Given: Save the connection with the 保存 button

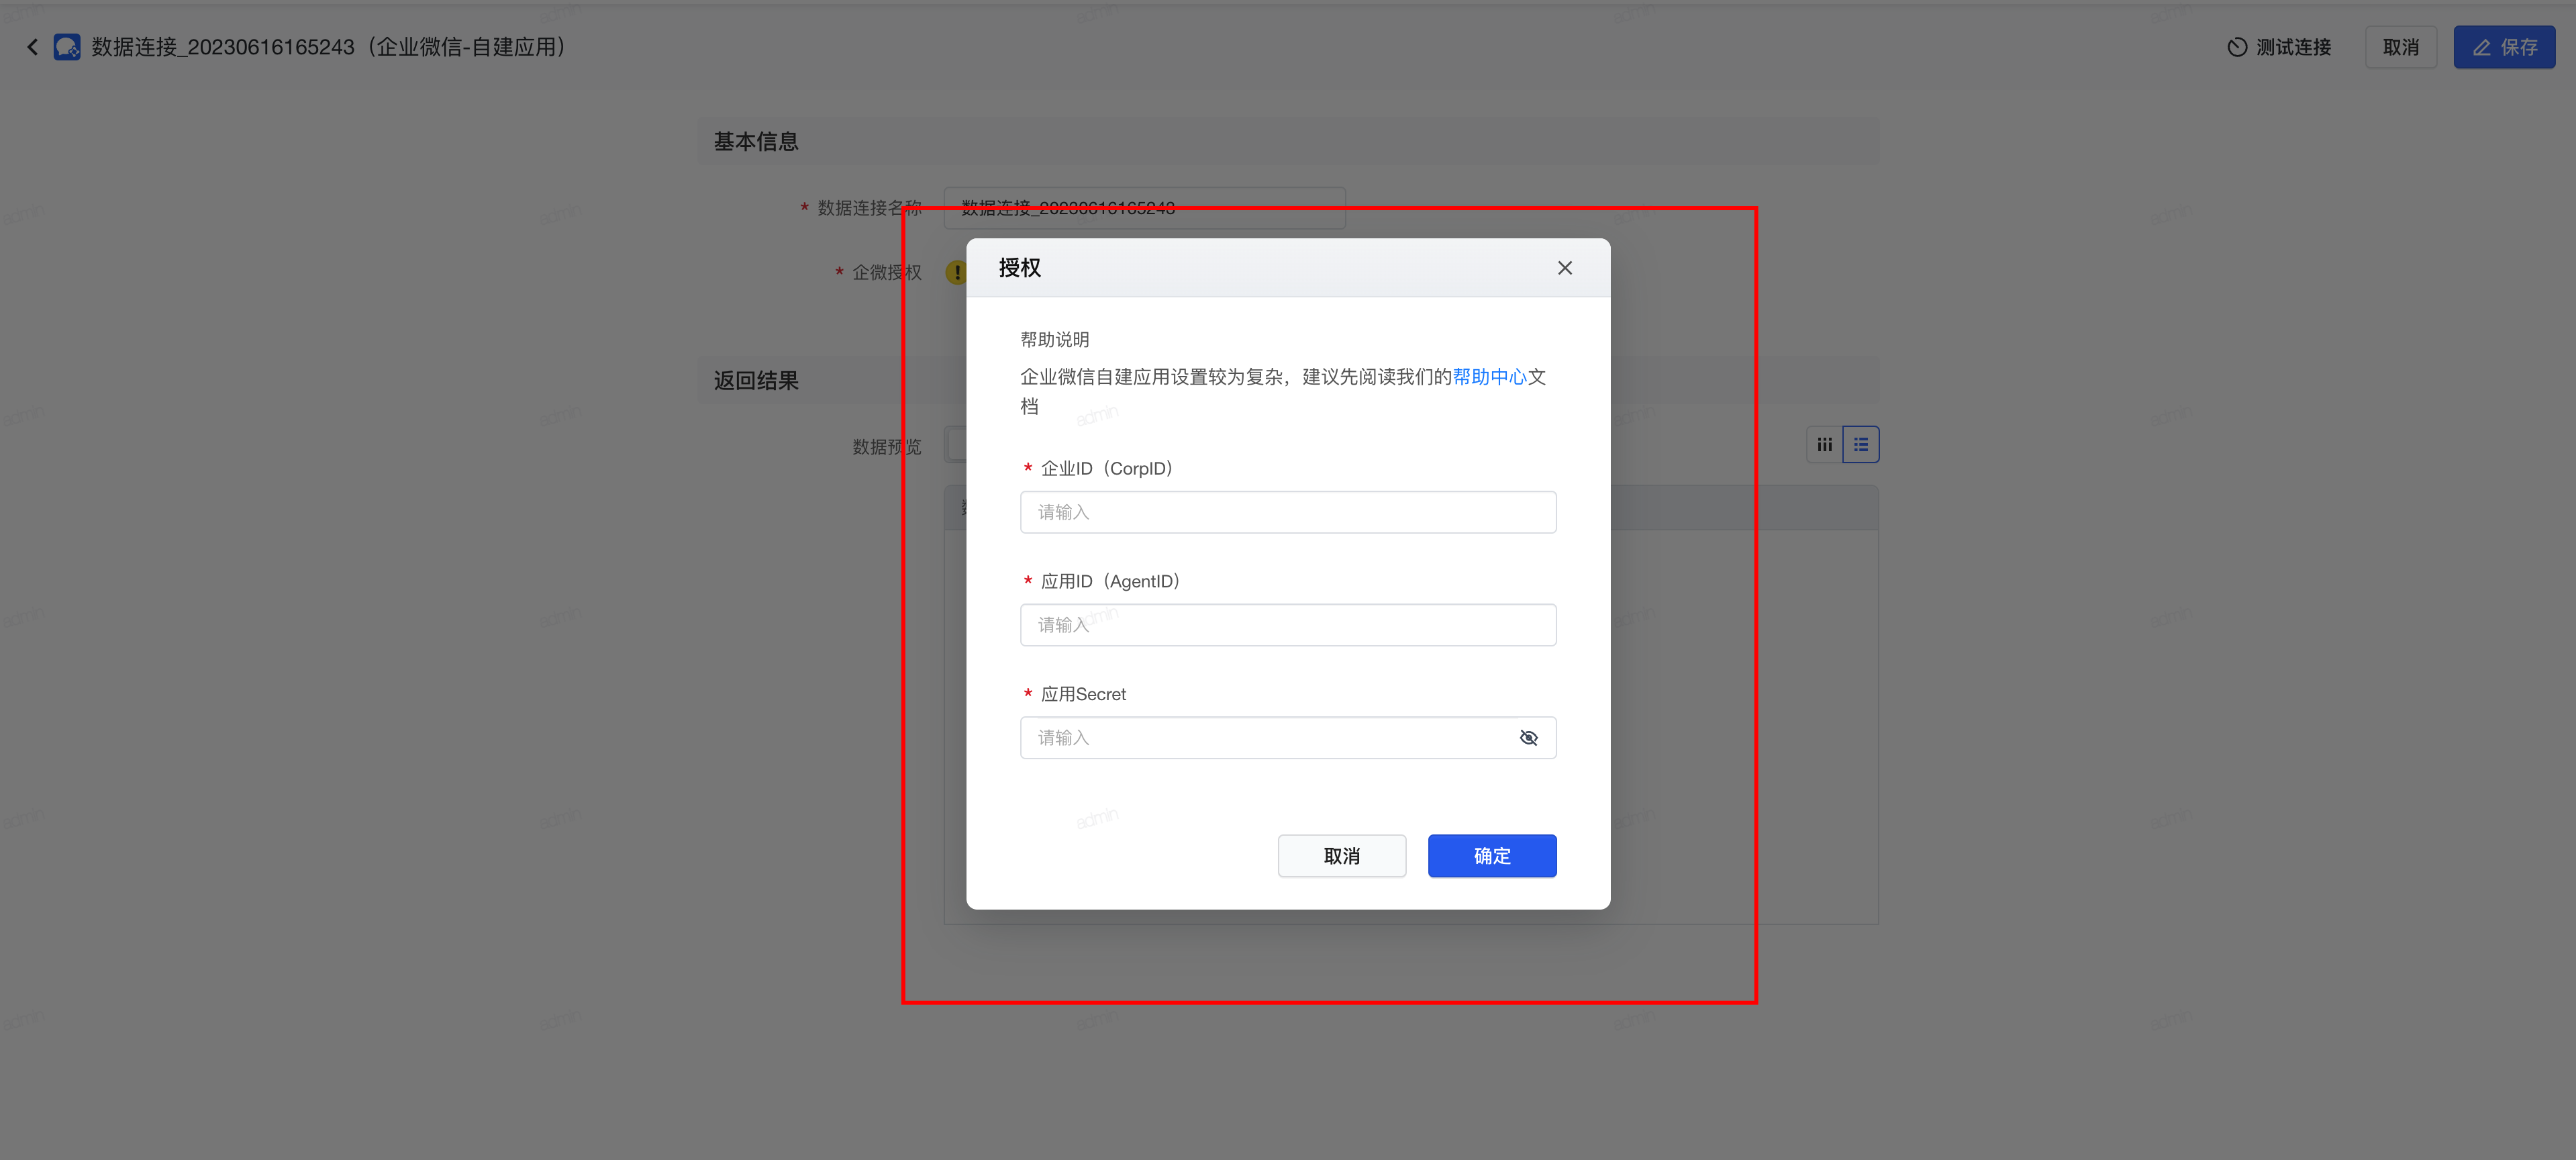Looking at the screenshot, I should [2504, 47].
